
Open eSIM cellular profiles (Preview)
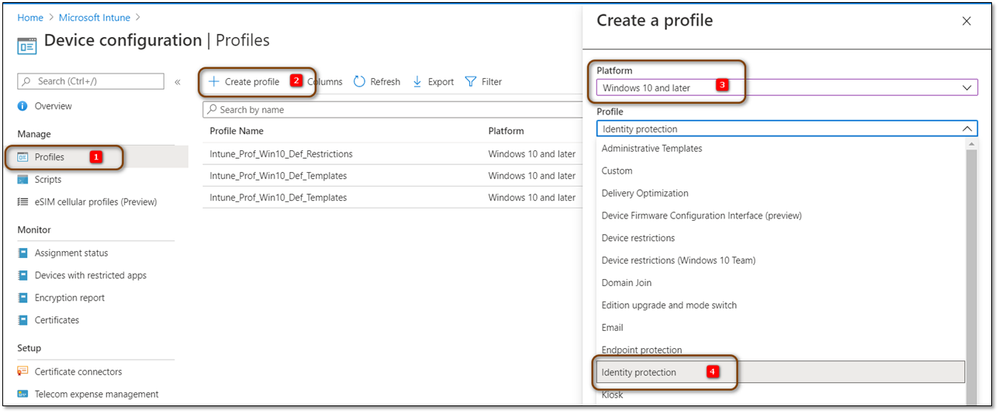[96, 202]
